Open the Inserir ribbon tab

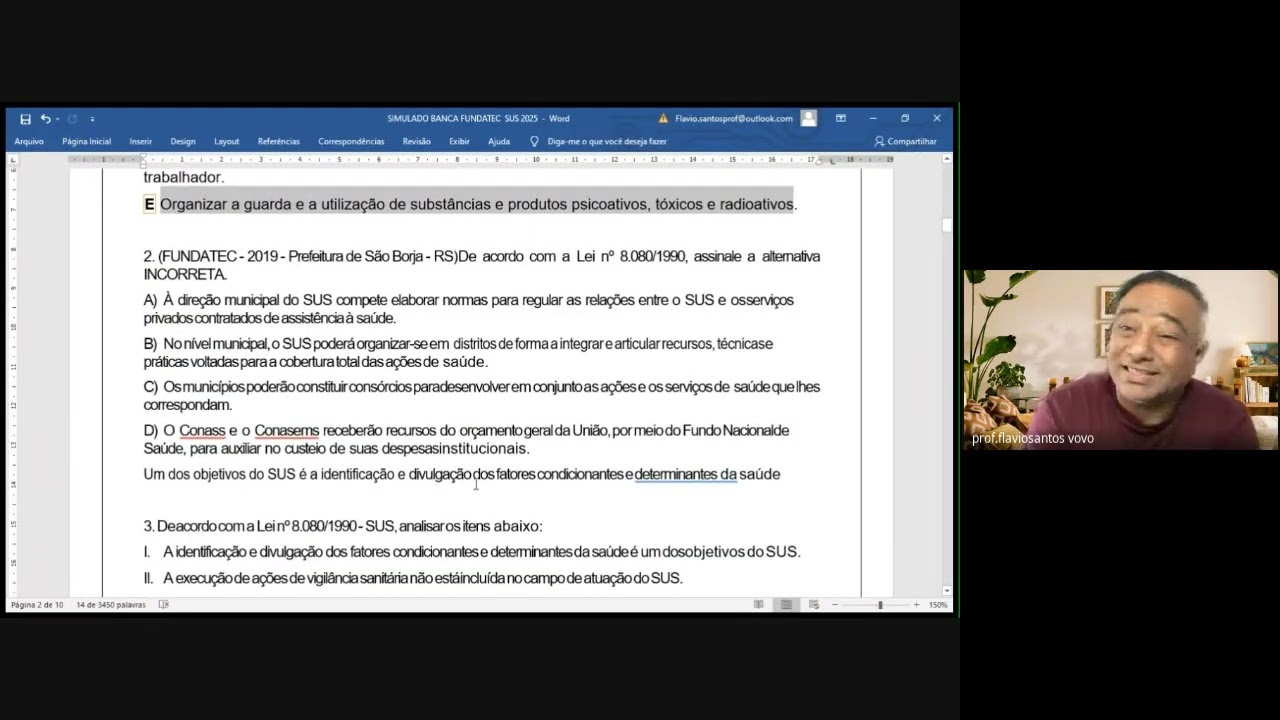point(141,142)
